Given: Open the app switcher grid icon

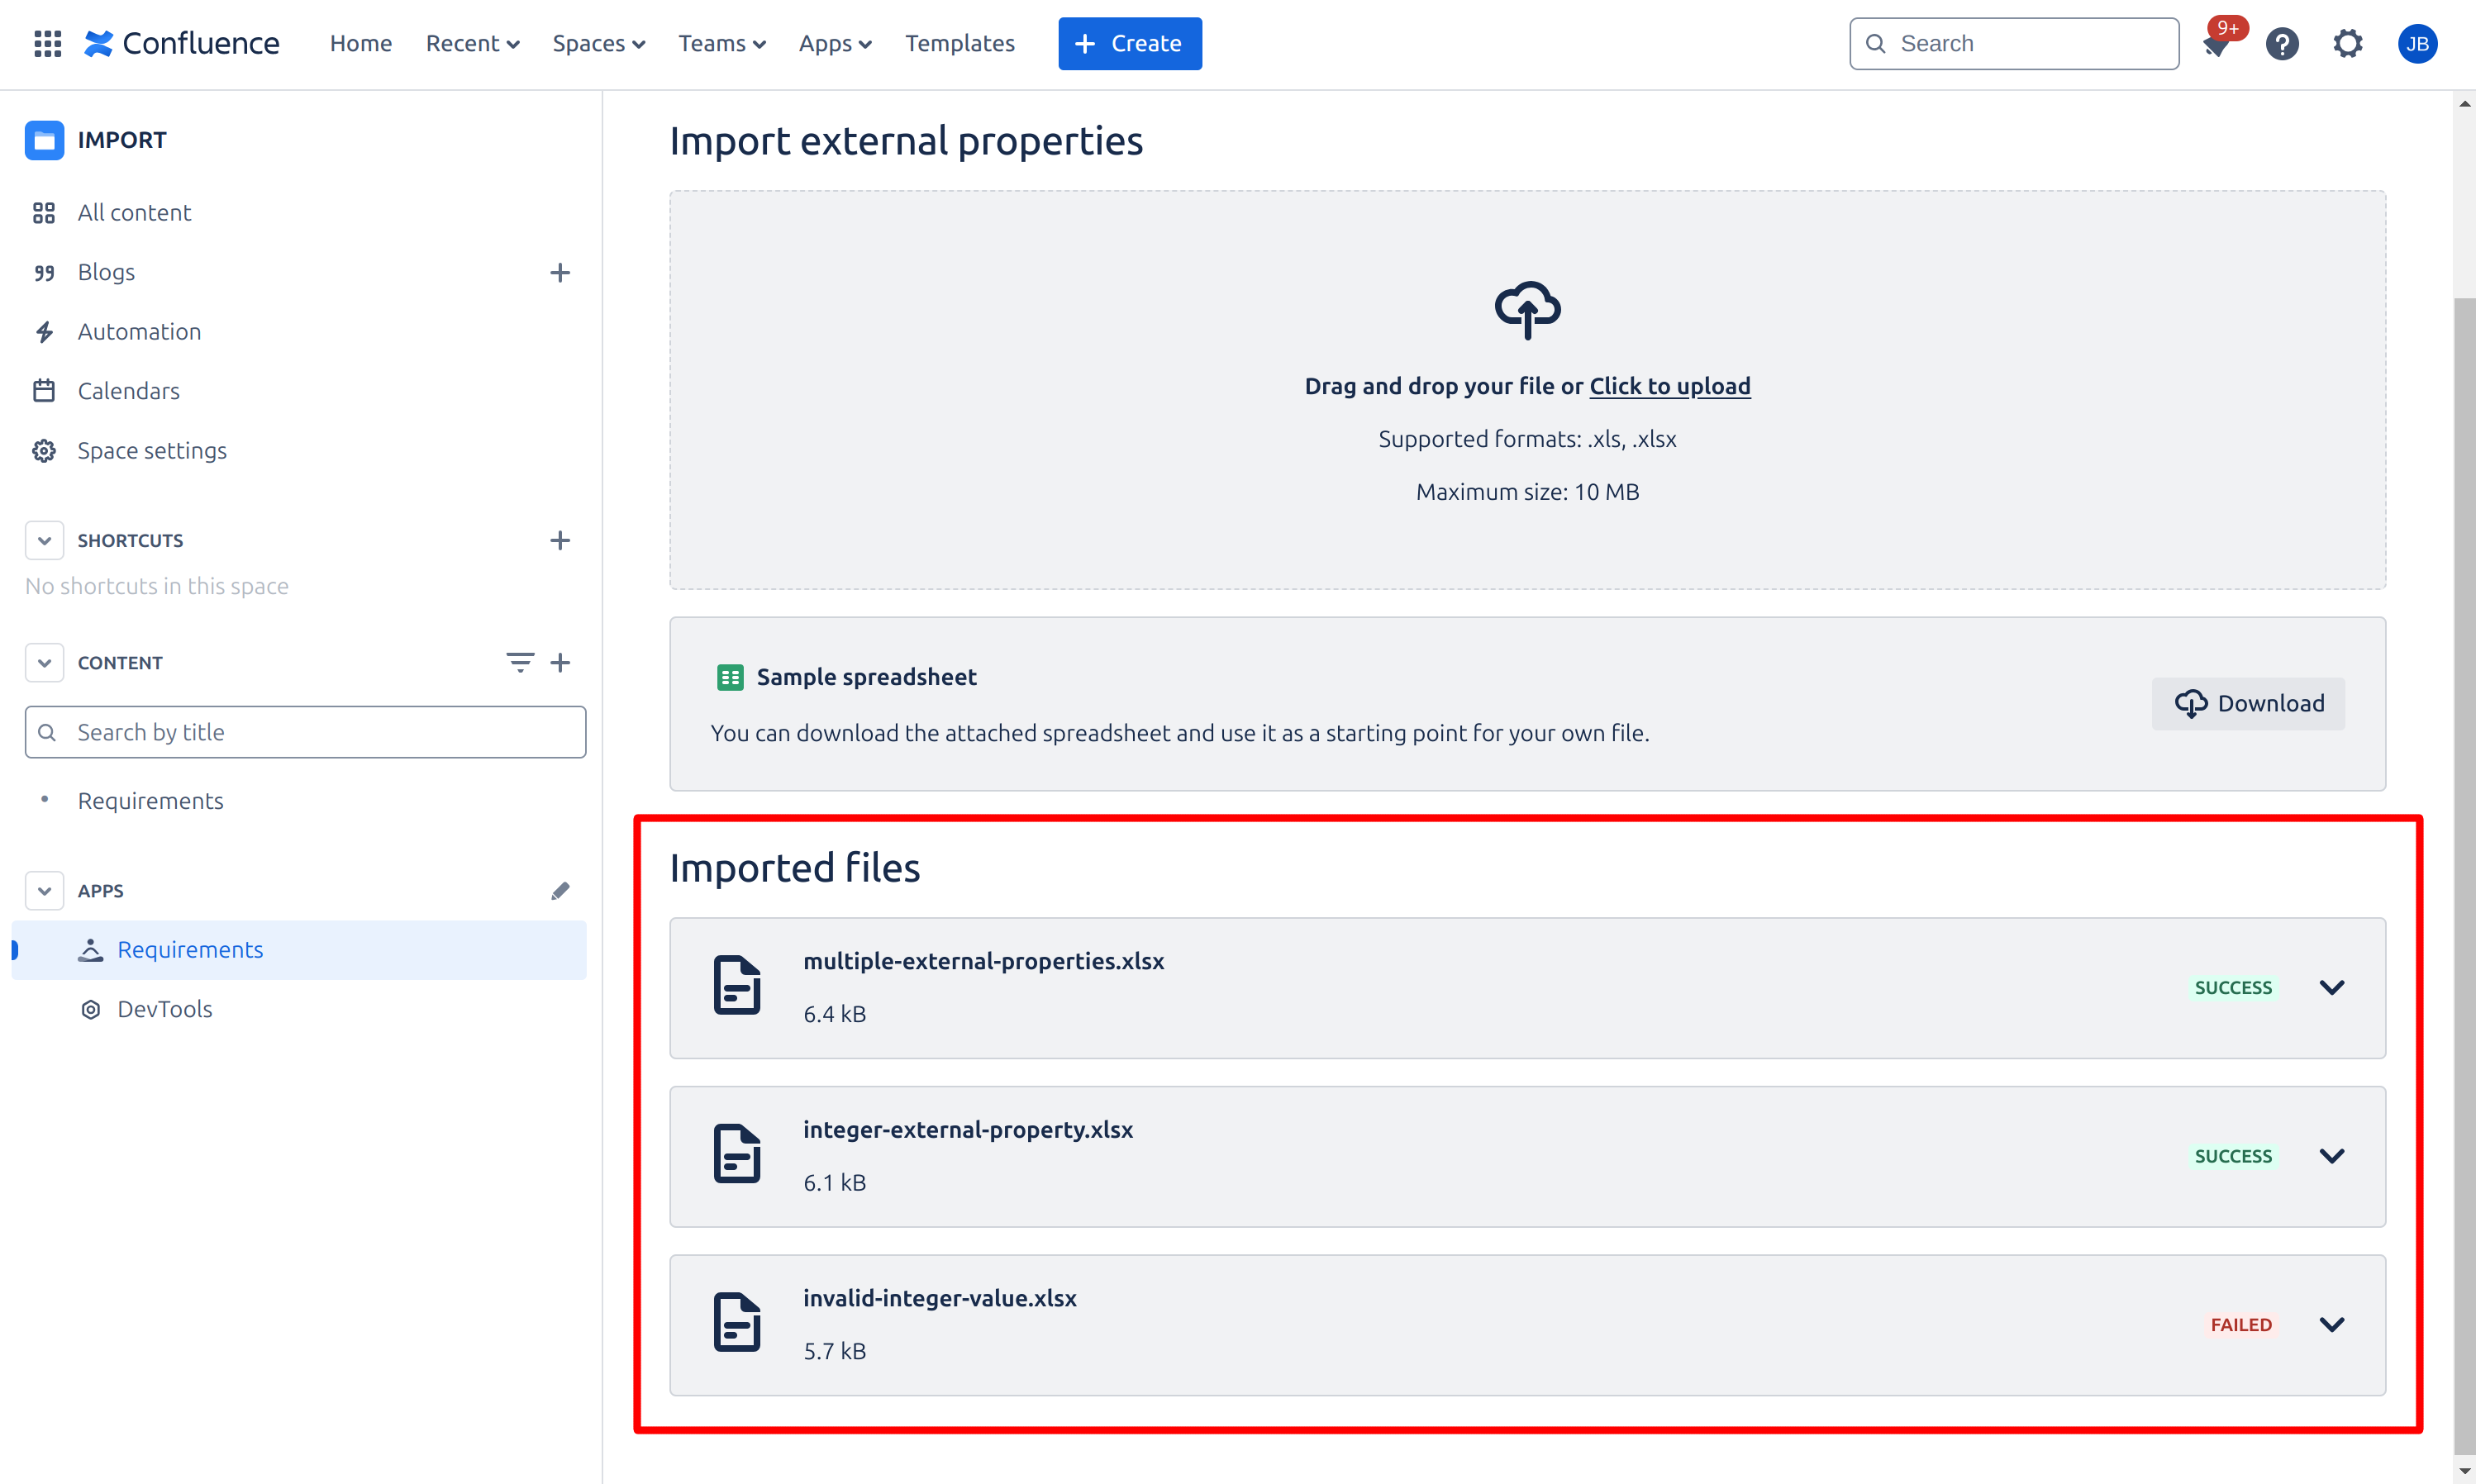Looking at the screenshot, I should [x=47, y=43].
